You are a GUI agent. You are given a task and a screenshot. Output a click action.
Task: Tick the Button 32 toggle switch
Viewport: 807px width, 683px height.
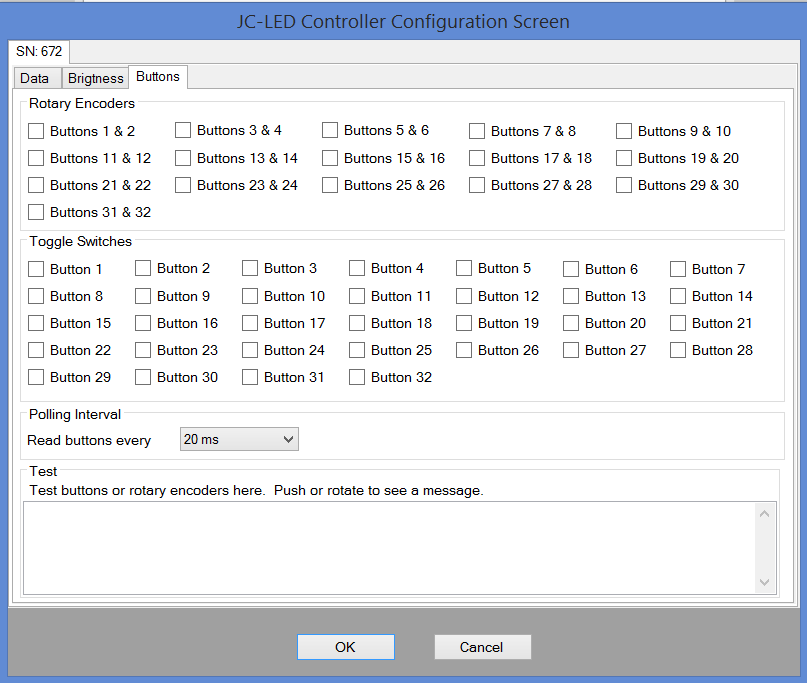[x=358, y=377]
